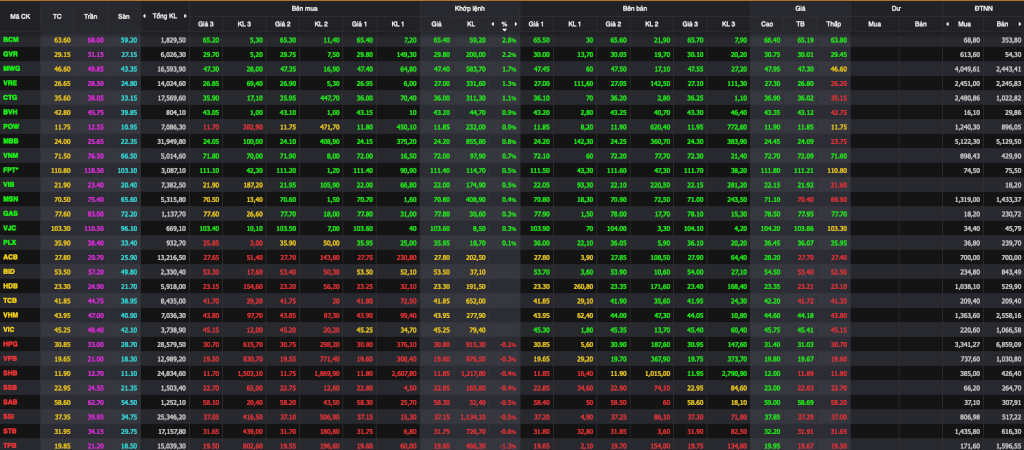Screen dimensions: 1024x450
Task: Click SSI total volume 25,346,20
Action: tap(173, 415)
